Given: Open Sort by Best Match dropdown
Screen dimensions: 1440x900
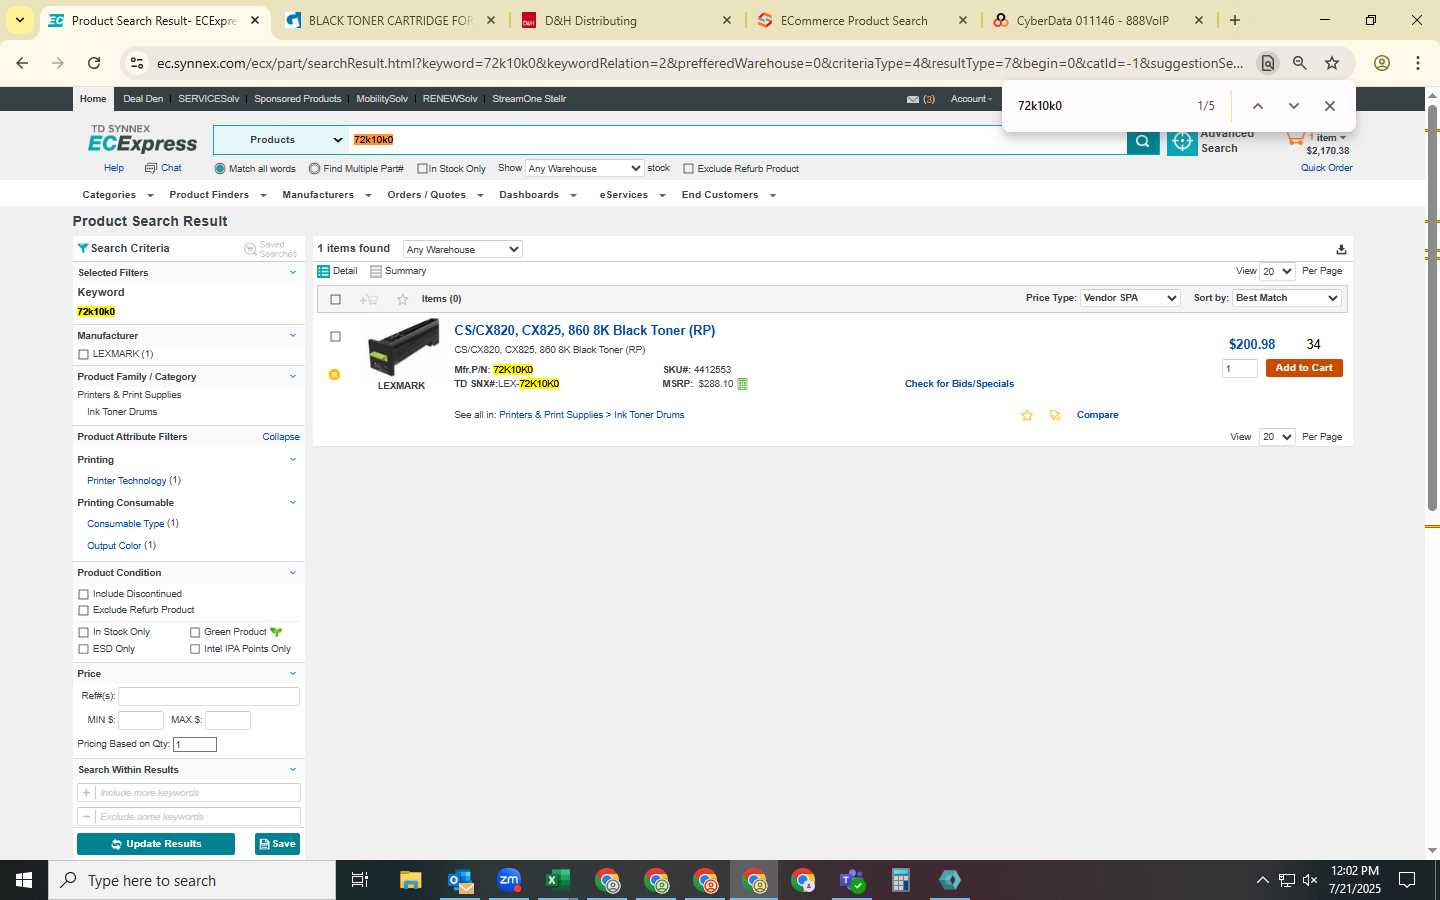Looking at the screenshot, I should pyautogui.click(x=1286, y=298).
